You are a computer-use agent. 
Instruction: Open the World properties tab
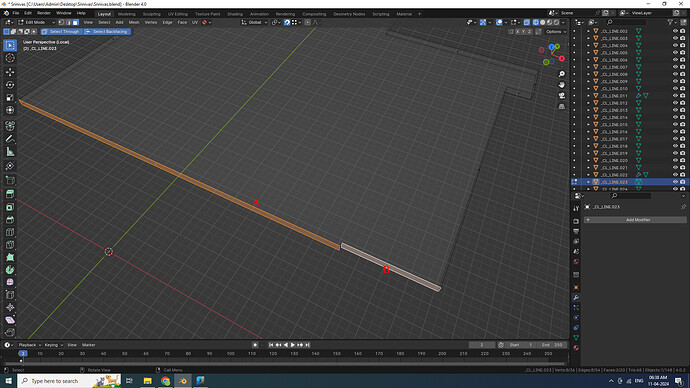(x=576, y=262)
